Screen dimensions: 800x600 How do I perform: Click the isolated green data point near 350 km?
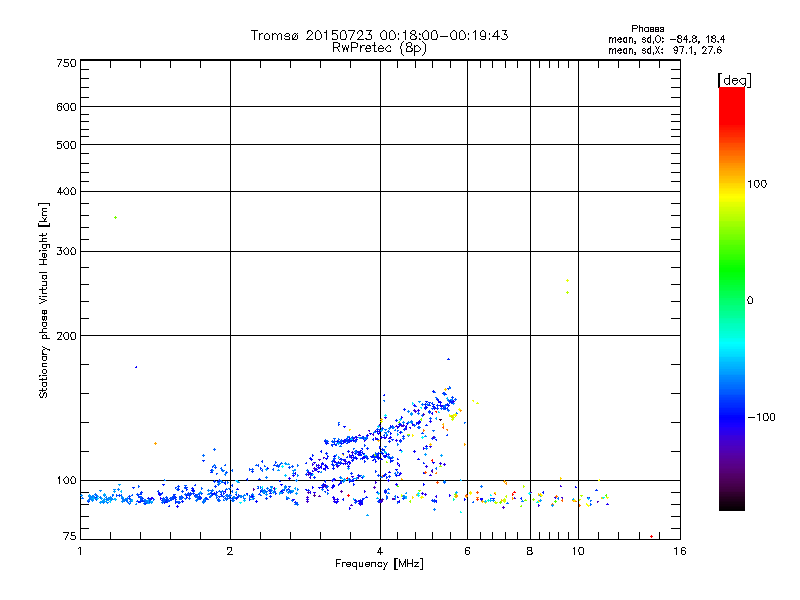[115, 218]
